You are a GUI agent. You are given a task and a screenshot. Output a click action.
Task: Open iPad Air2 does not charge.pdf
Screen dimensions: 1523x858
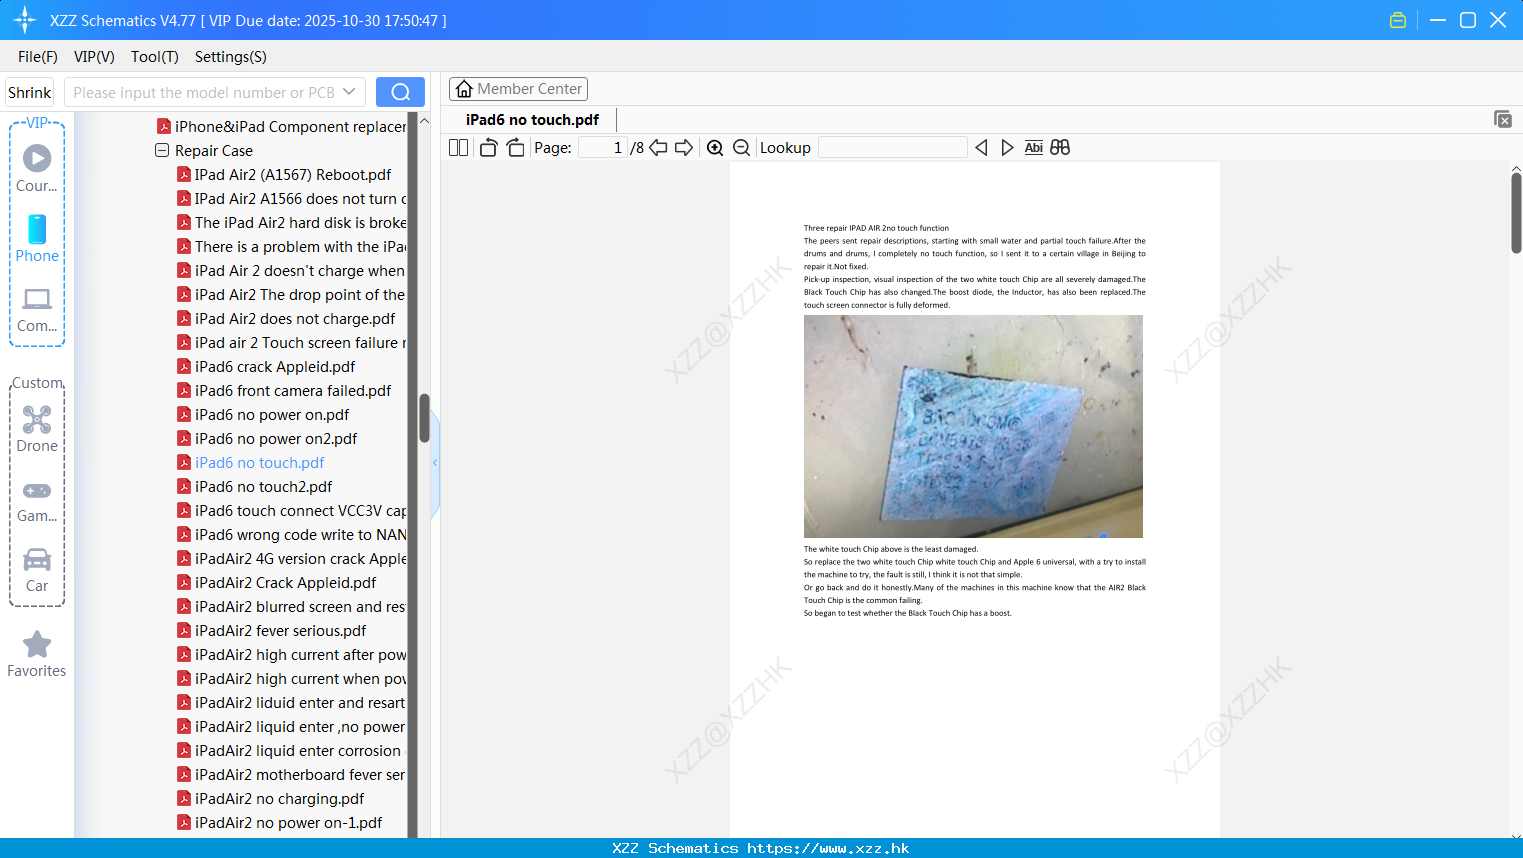coord(295,319)
